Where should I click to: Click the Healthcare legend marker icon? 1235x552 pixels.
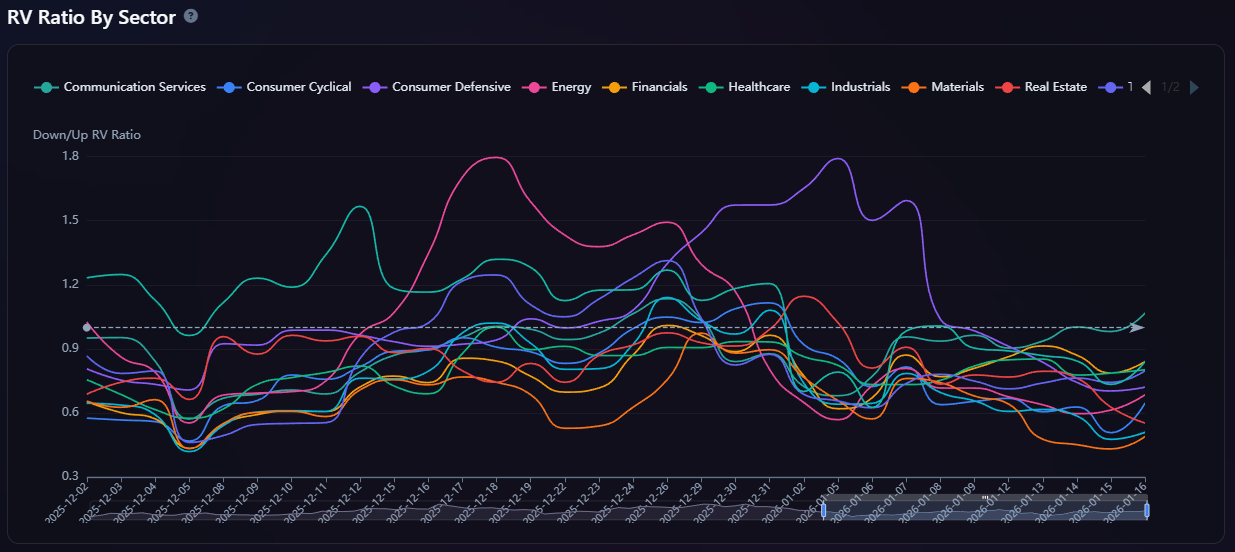pos(711,87)
